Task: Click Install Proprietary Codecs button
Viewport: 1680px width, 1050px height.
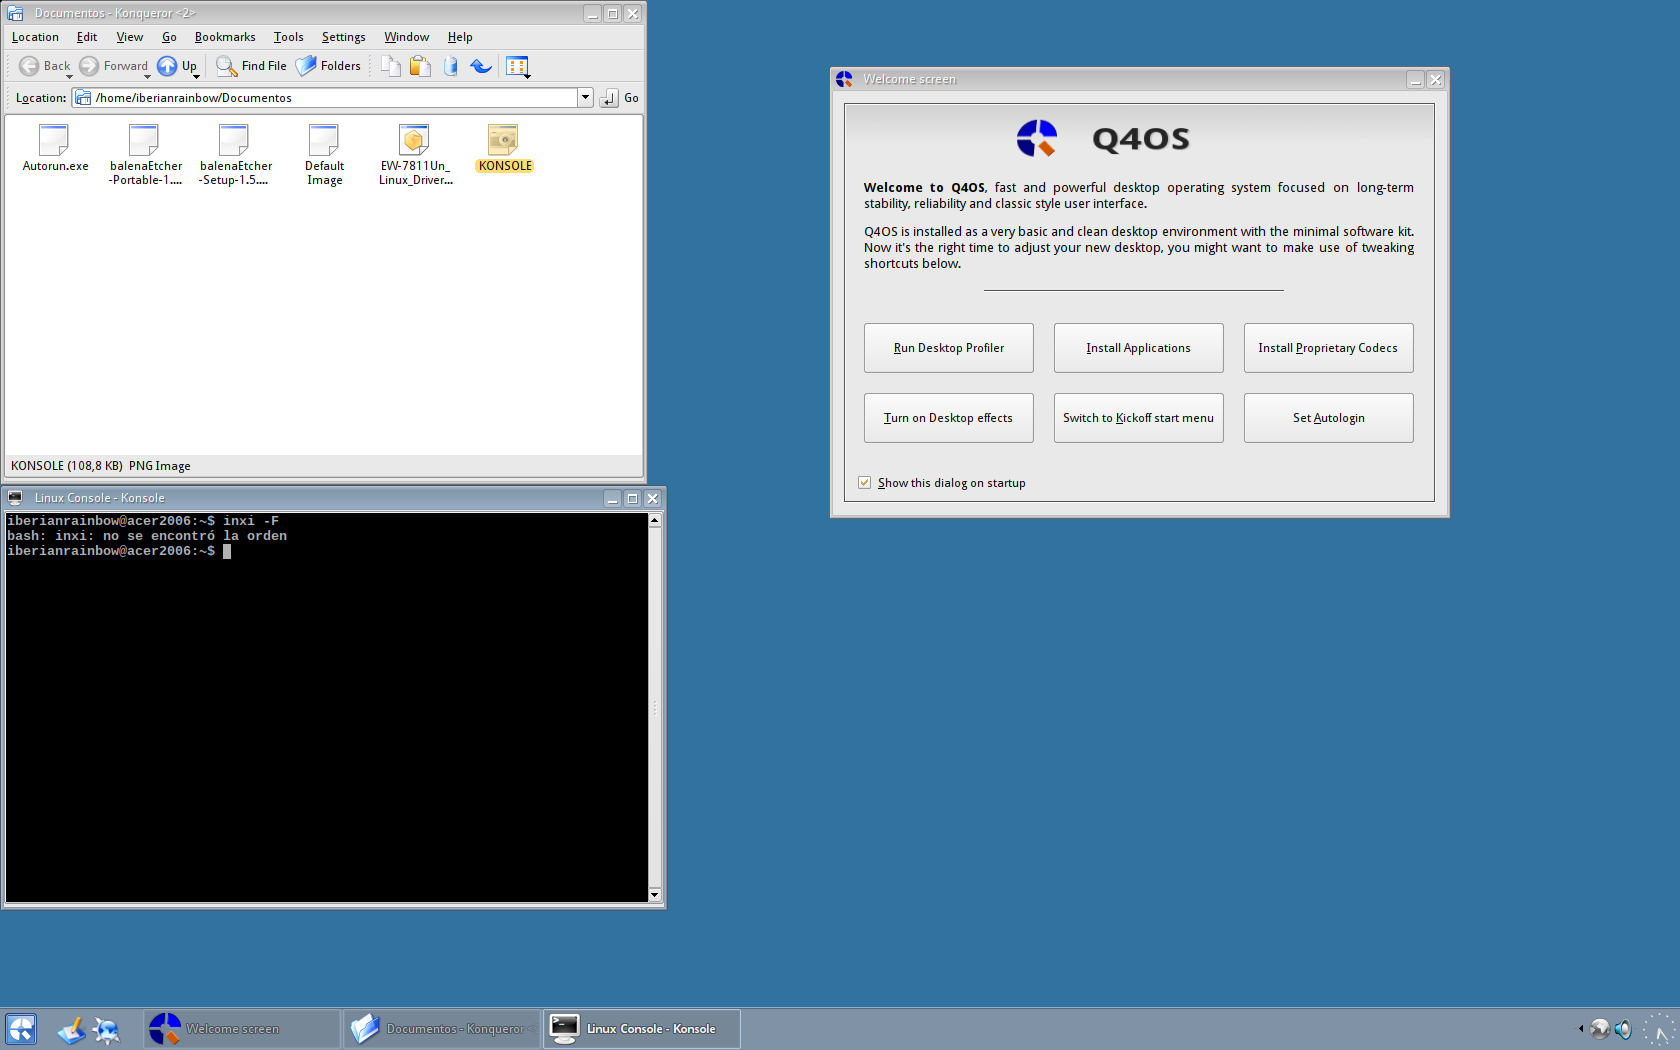Action: [1328, 348]
